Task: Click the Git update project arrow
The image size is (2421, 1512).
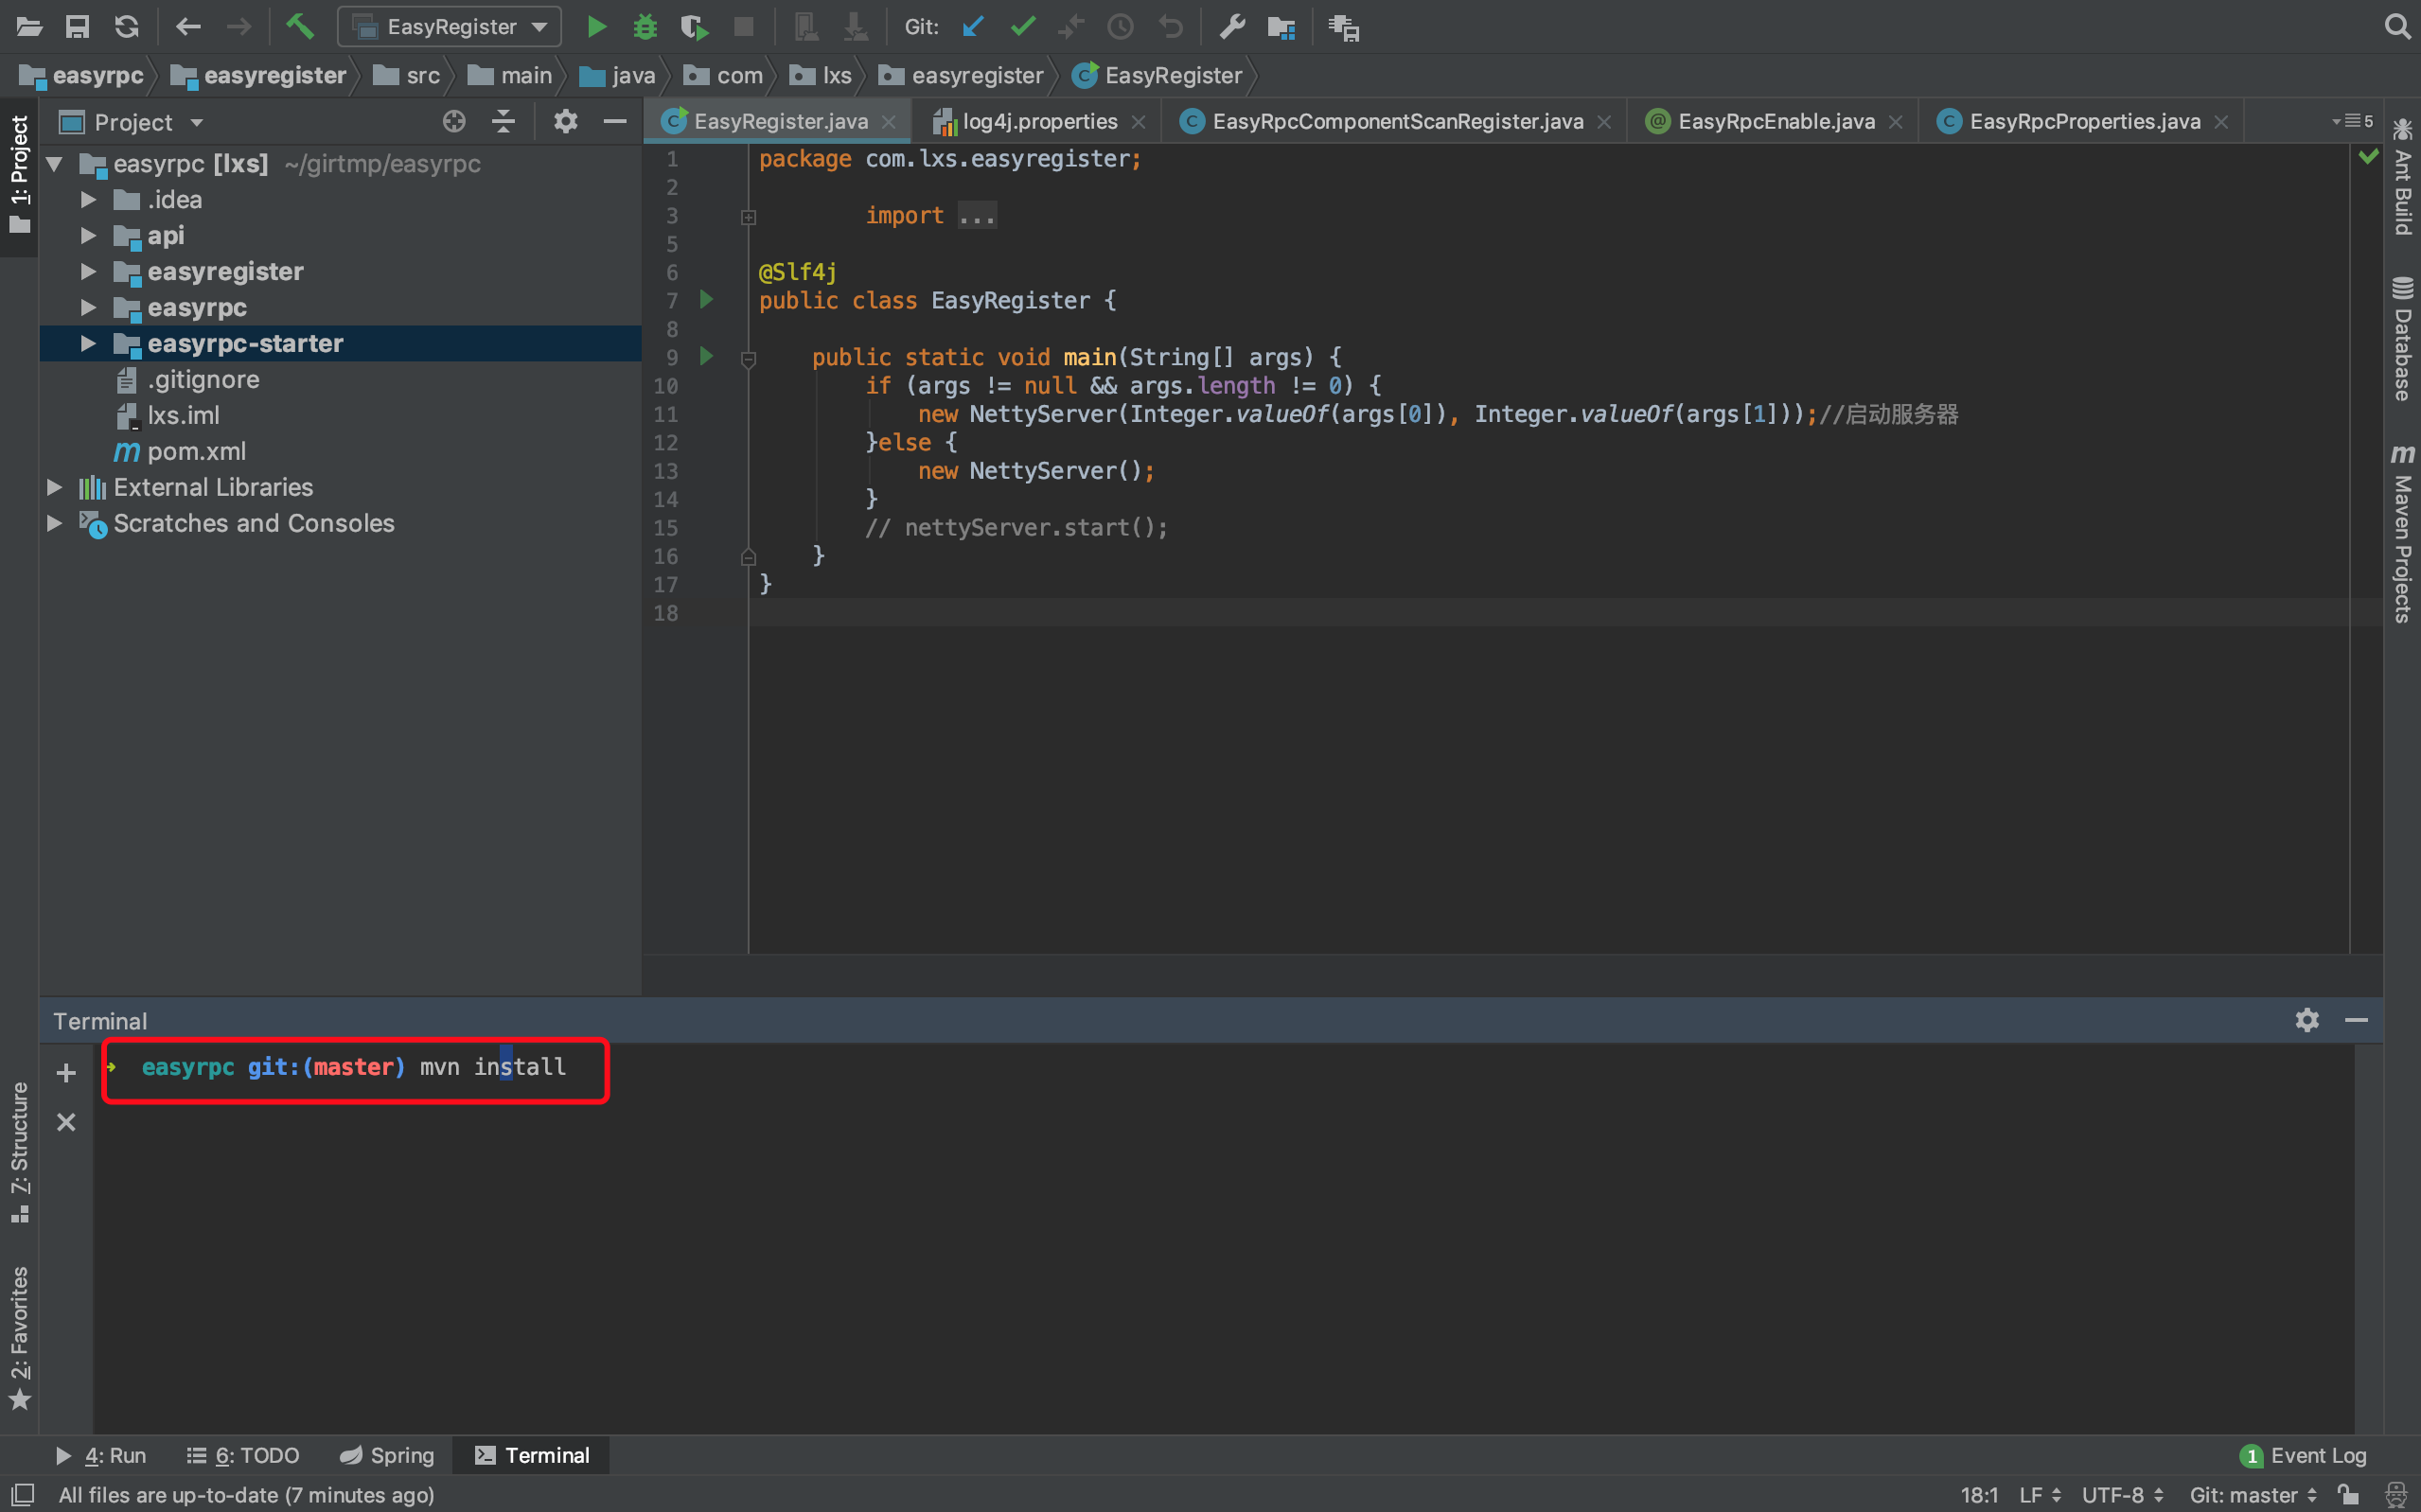Action: 972,27
